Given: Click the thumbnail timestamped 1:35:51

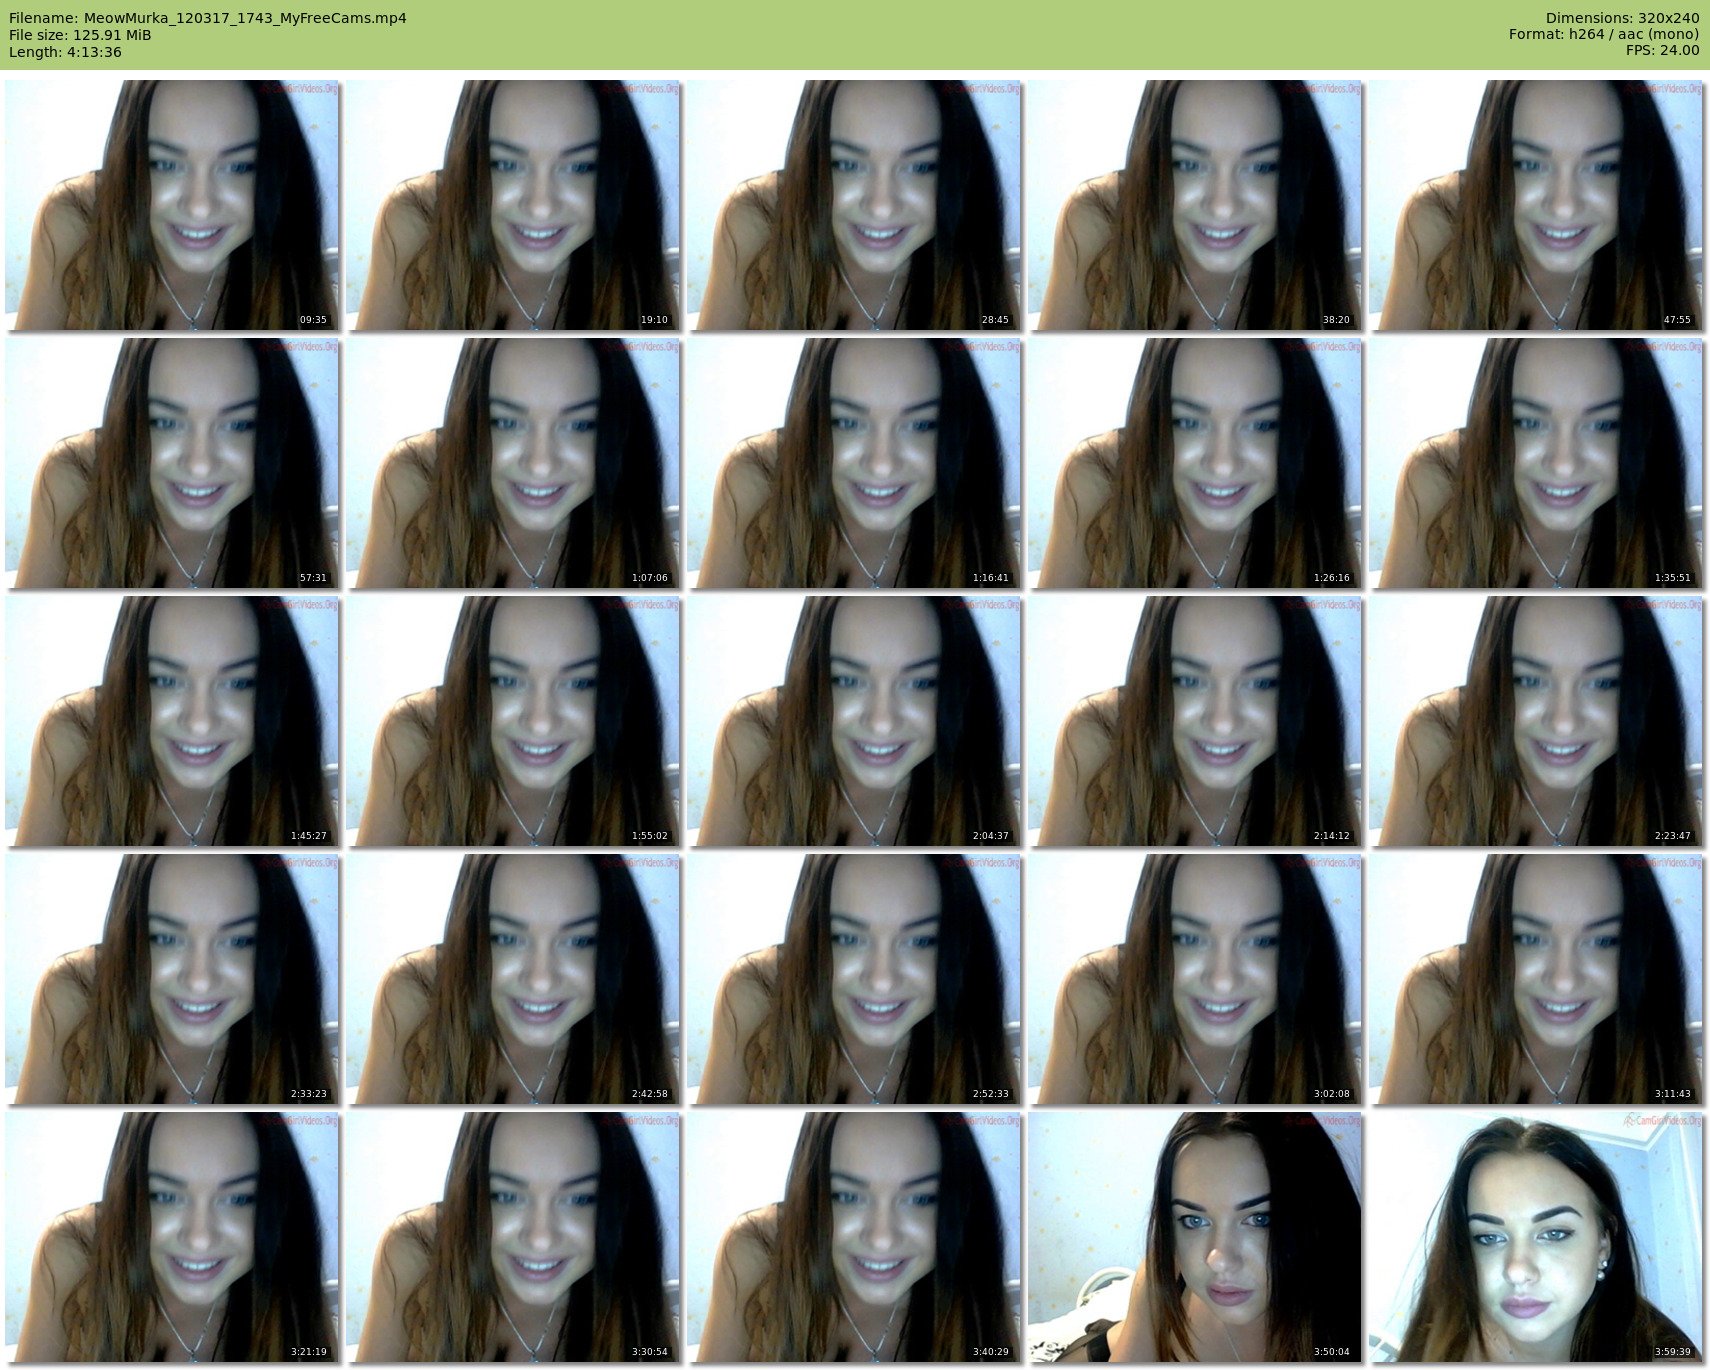Looking at the screenshot, I should [x=1536, y=463].
